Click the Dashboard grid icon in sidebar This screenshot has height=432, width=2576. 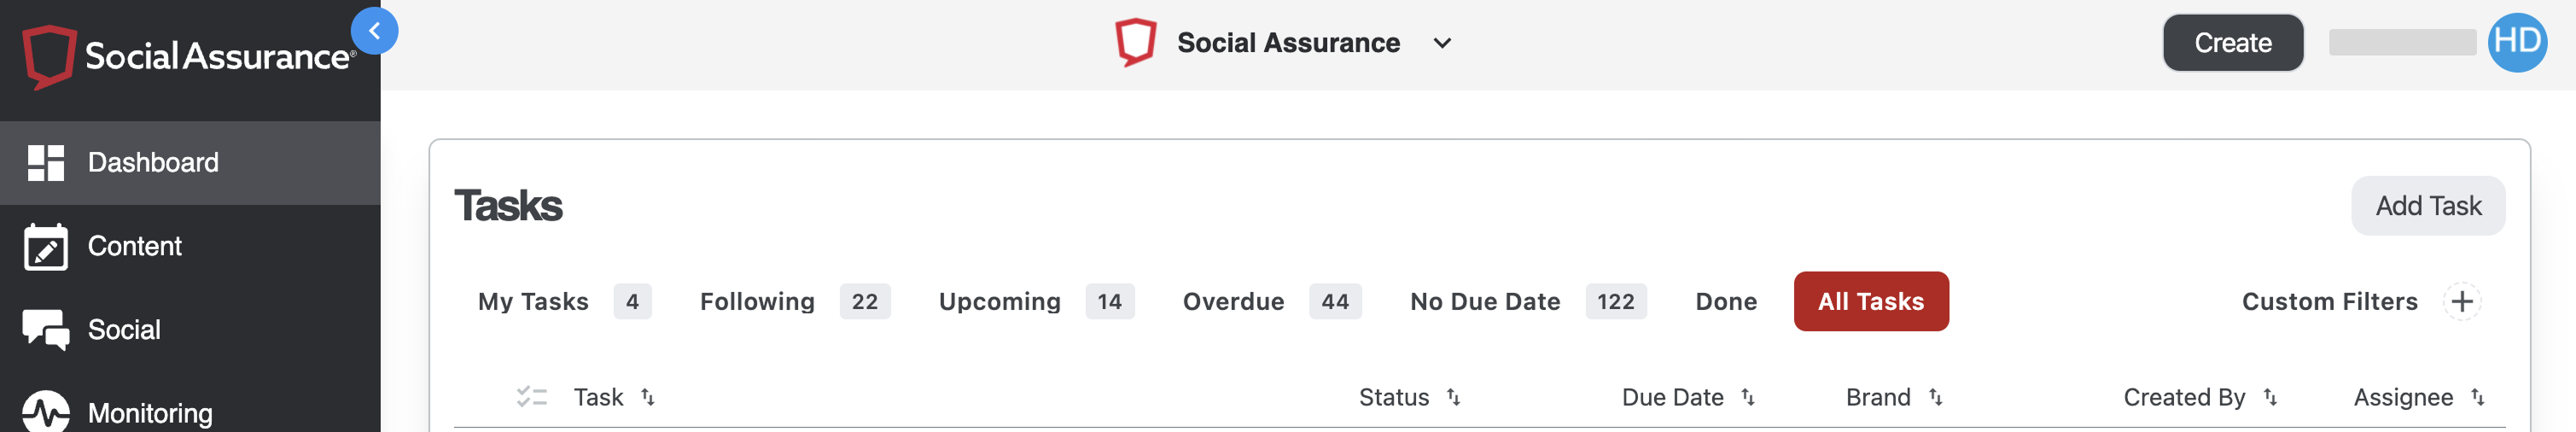point(46,163)
